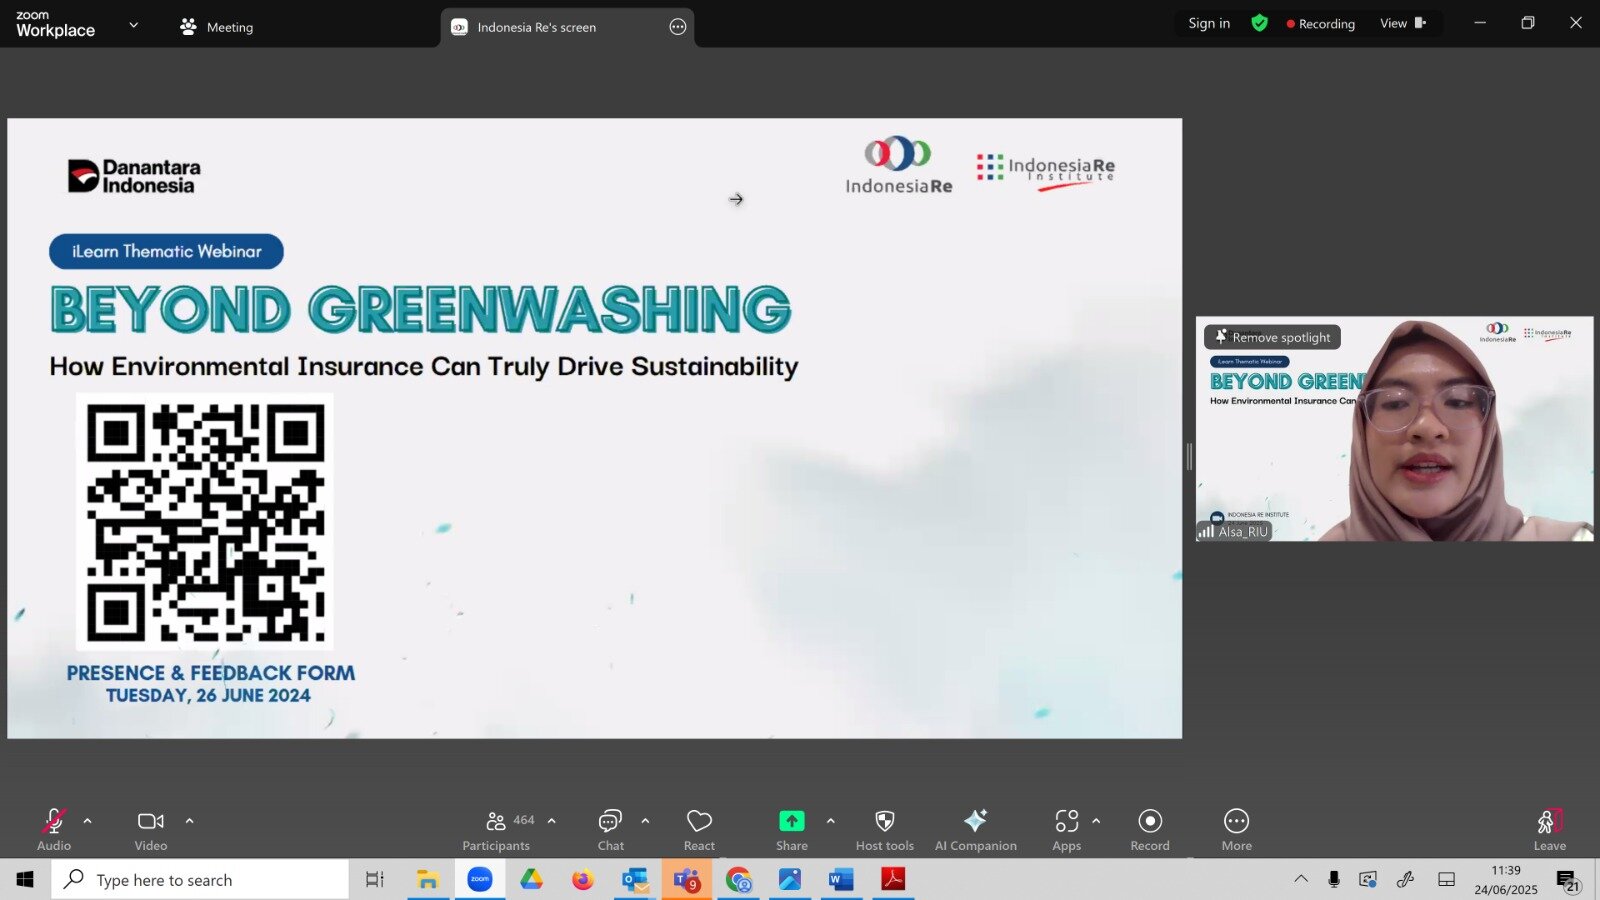Click the Recording indicator
Viewport: 1600px width, 900px height.
(x=1321, y=24)
